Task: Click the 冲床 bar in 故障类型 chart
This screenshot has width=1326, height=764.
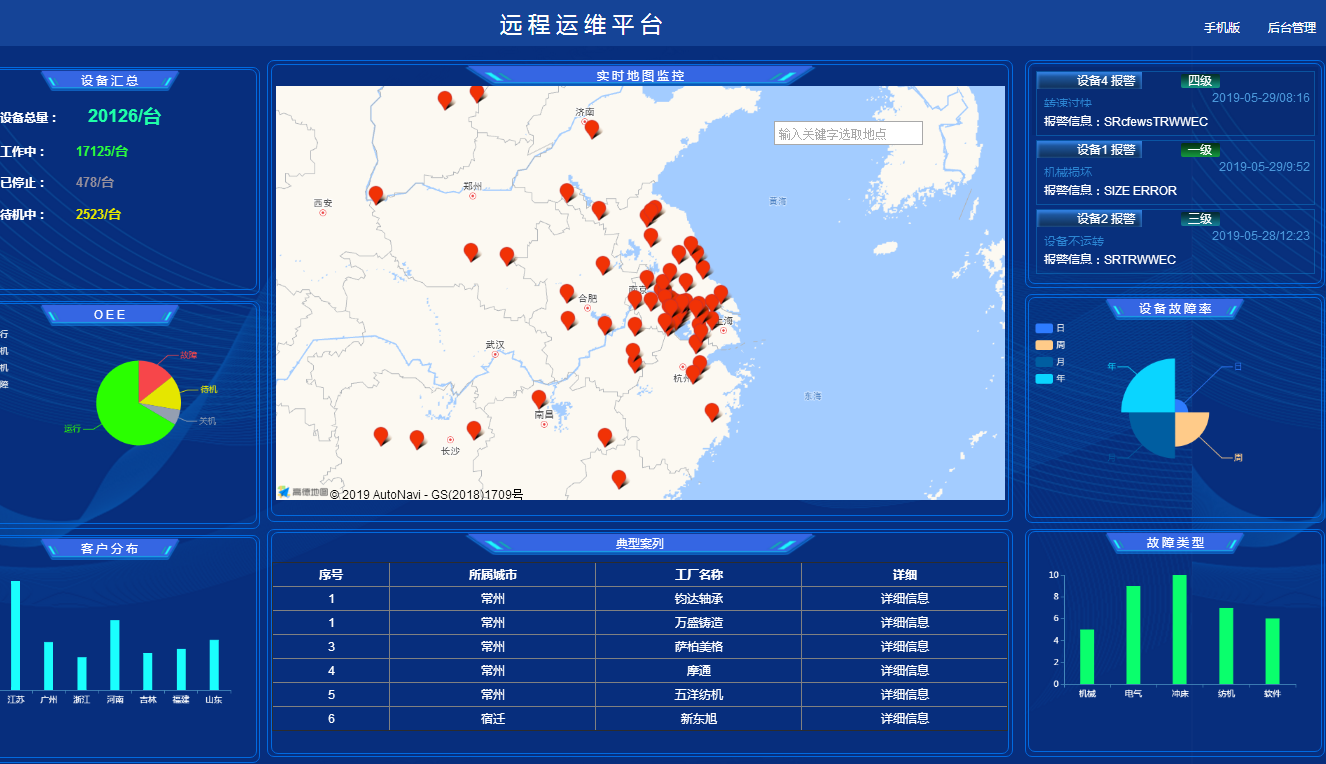Action: pyautogui.click(x=1179, y=629)
